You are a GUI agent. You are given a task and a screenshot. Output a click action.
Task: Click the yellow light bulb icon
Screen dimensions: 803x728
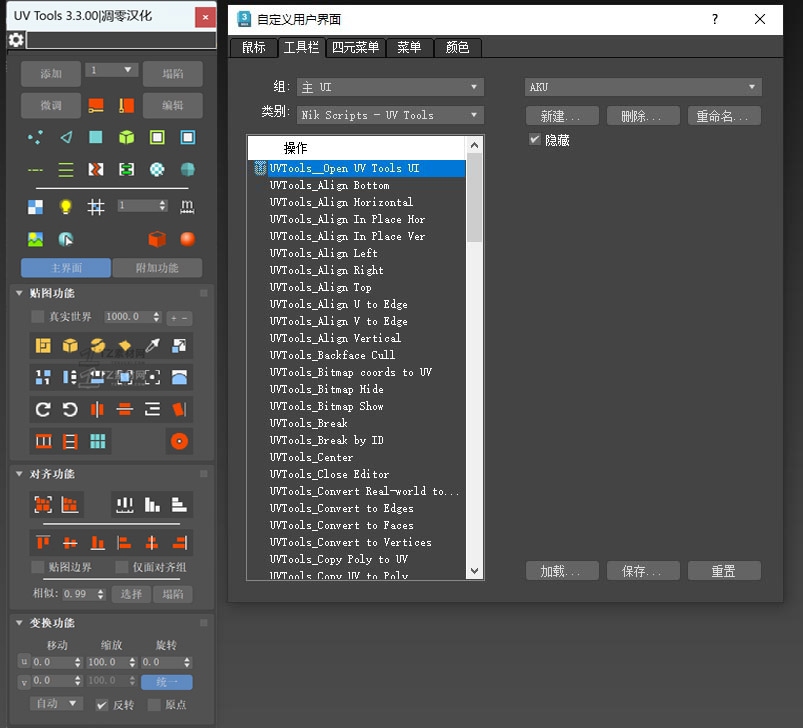66,207
